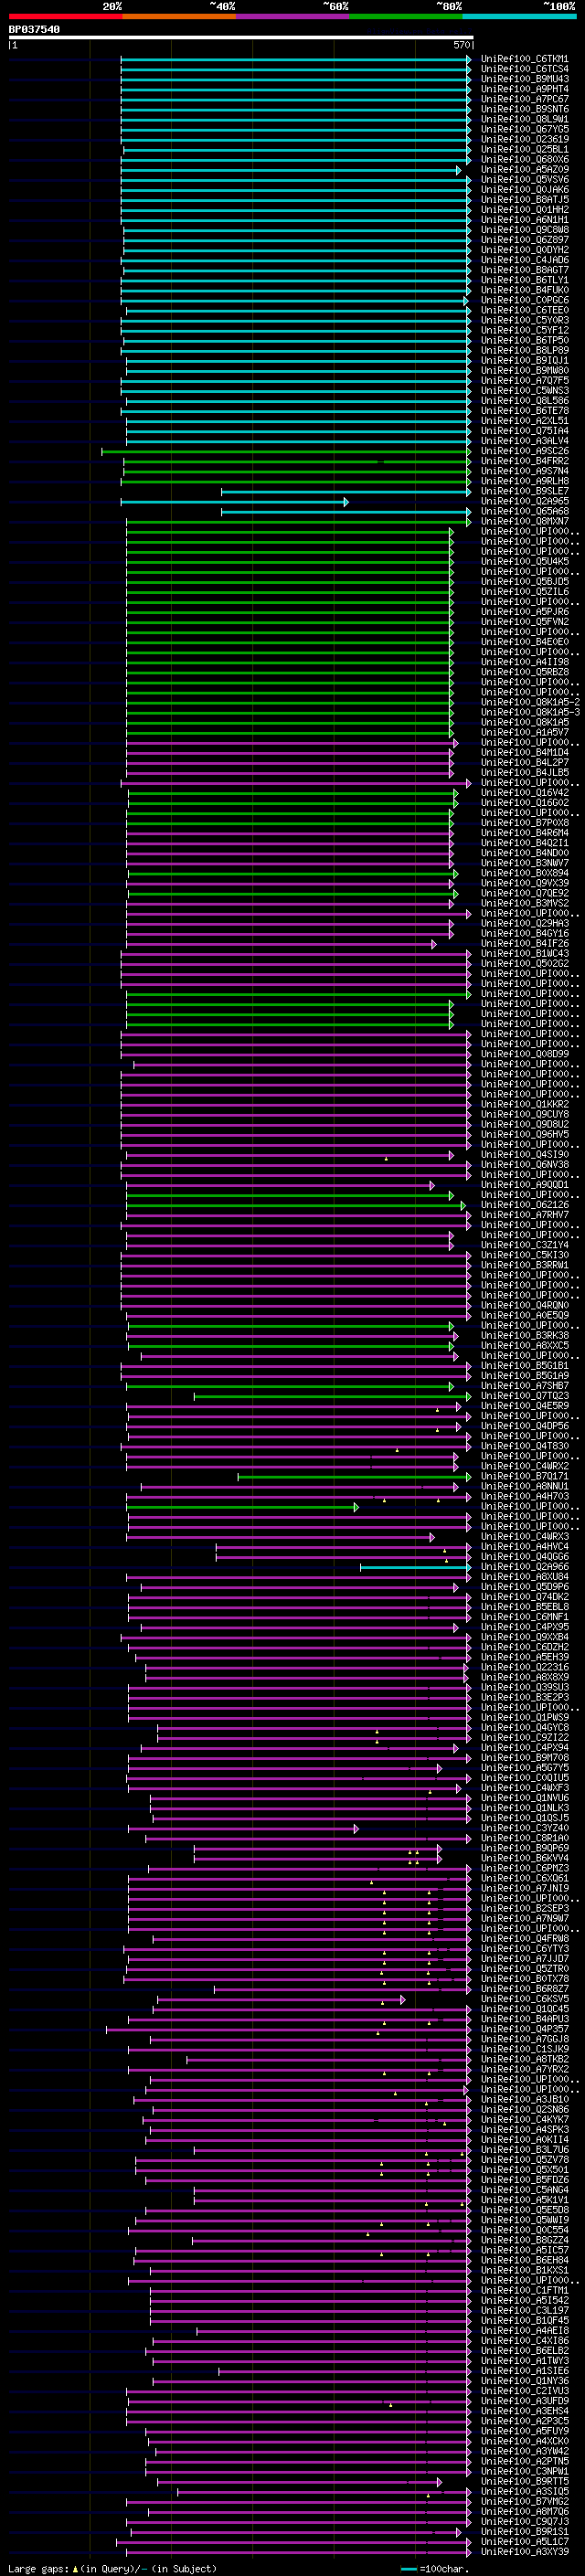Viewport: 585px width, 2576px height.
Task: Select the UniRef100_C0PGC6 label
Action: pyautogui.click(x=525, y=300)
